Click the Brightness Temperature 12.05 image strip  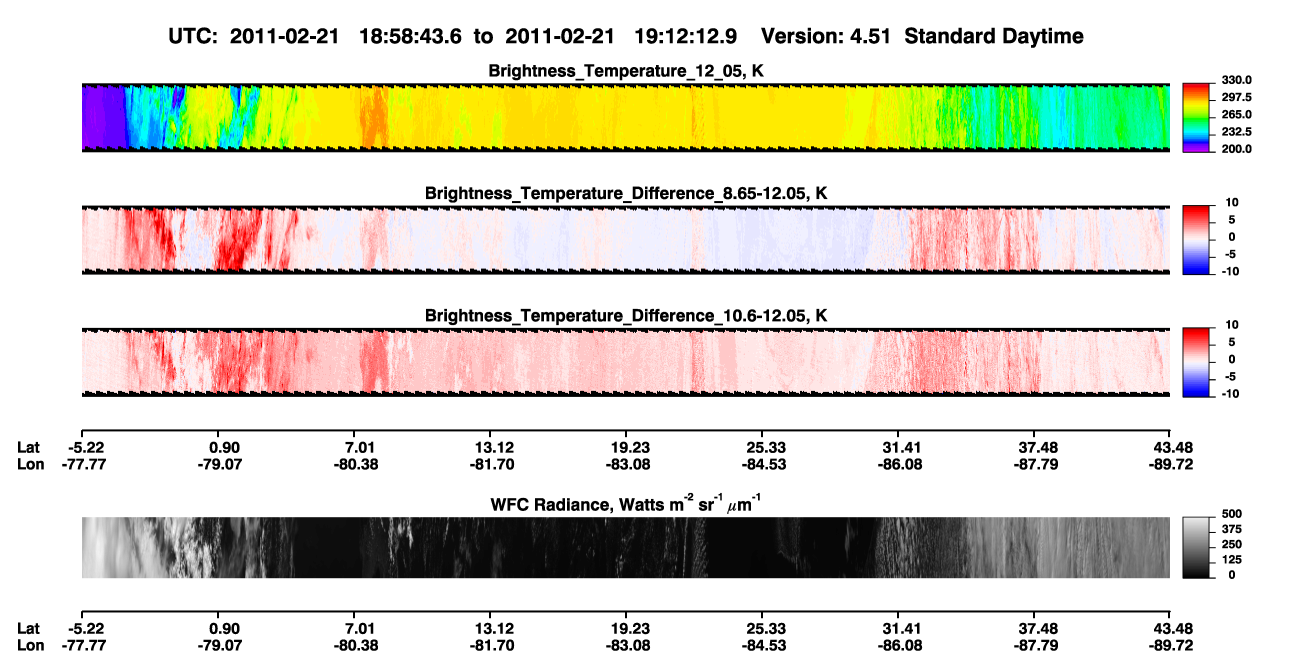[626, 117]
